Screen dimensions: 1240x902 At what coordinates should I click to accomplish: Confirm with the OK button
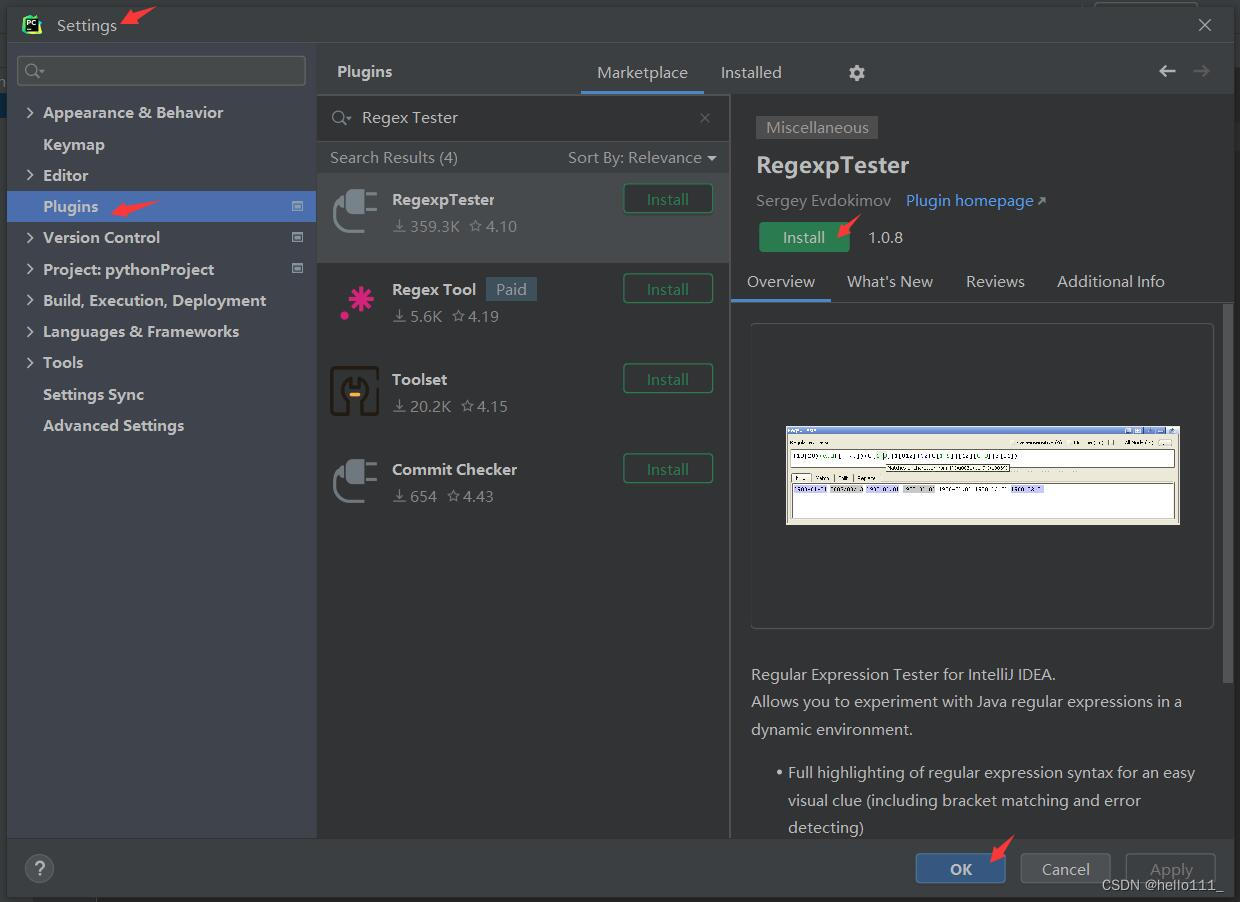961,868
